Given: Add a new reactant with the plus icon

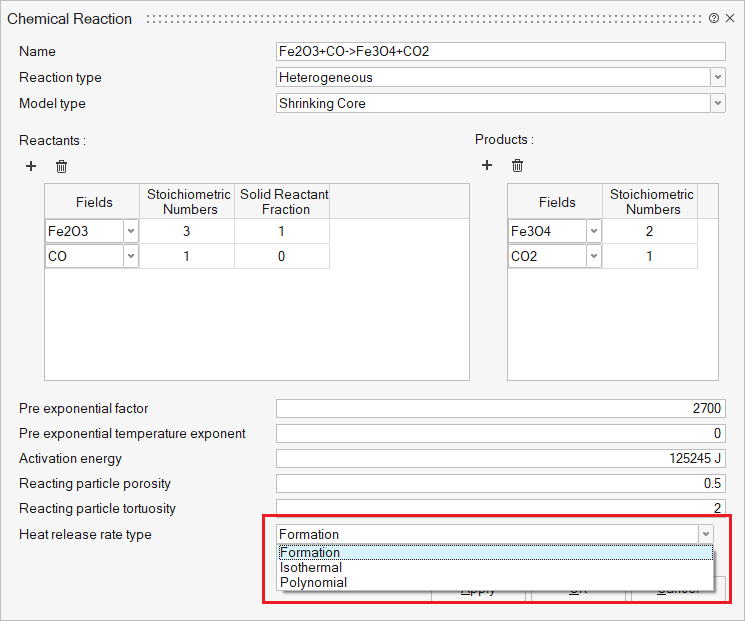Looking at the screenshot, I should tap(31, 166).
